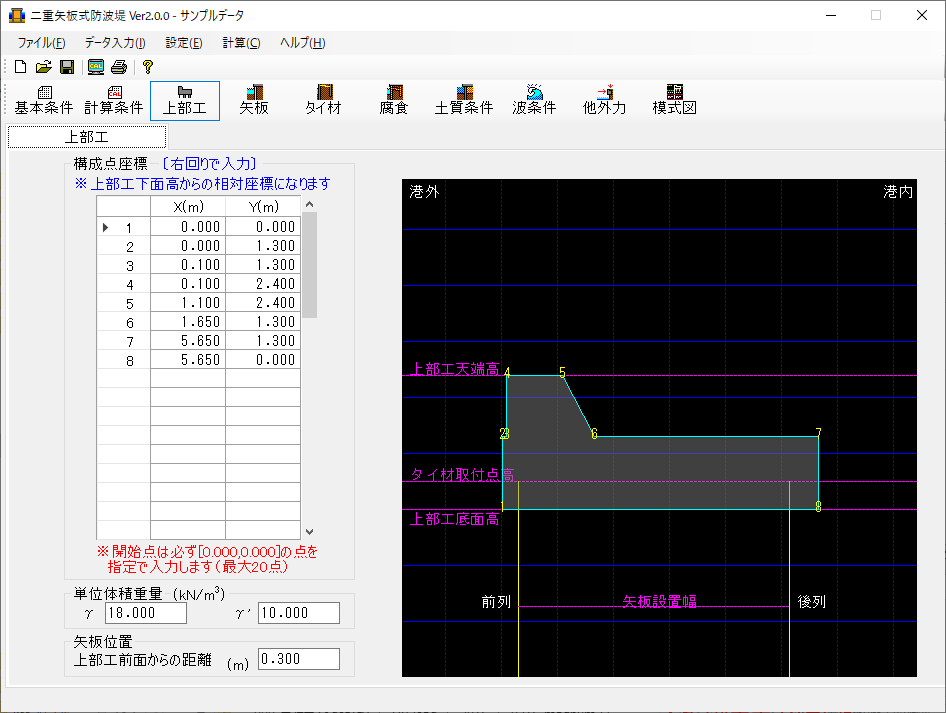Click the 後列 label in diagram
Image resolution: width=946 pixels, height=713 pixels.
tap(811, 601)
